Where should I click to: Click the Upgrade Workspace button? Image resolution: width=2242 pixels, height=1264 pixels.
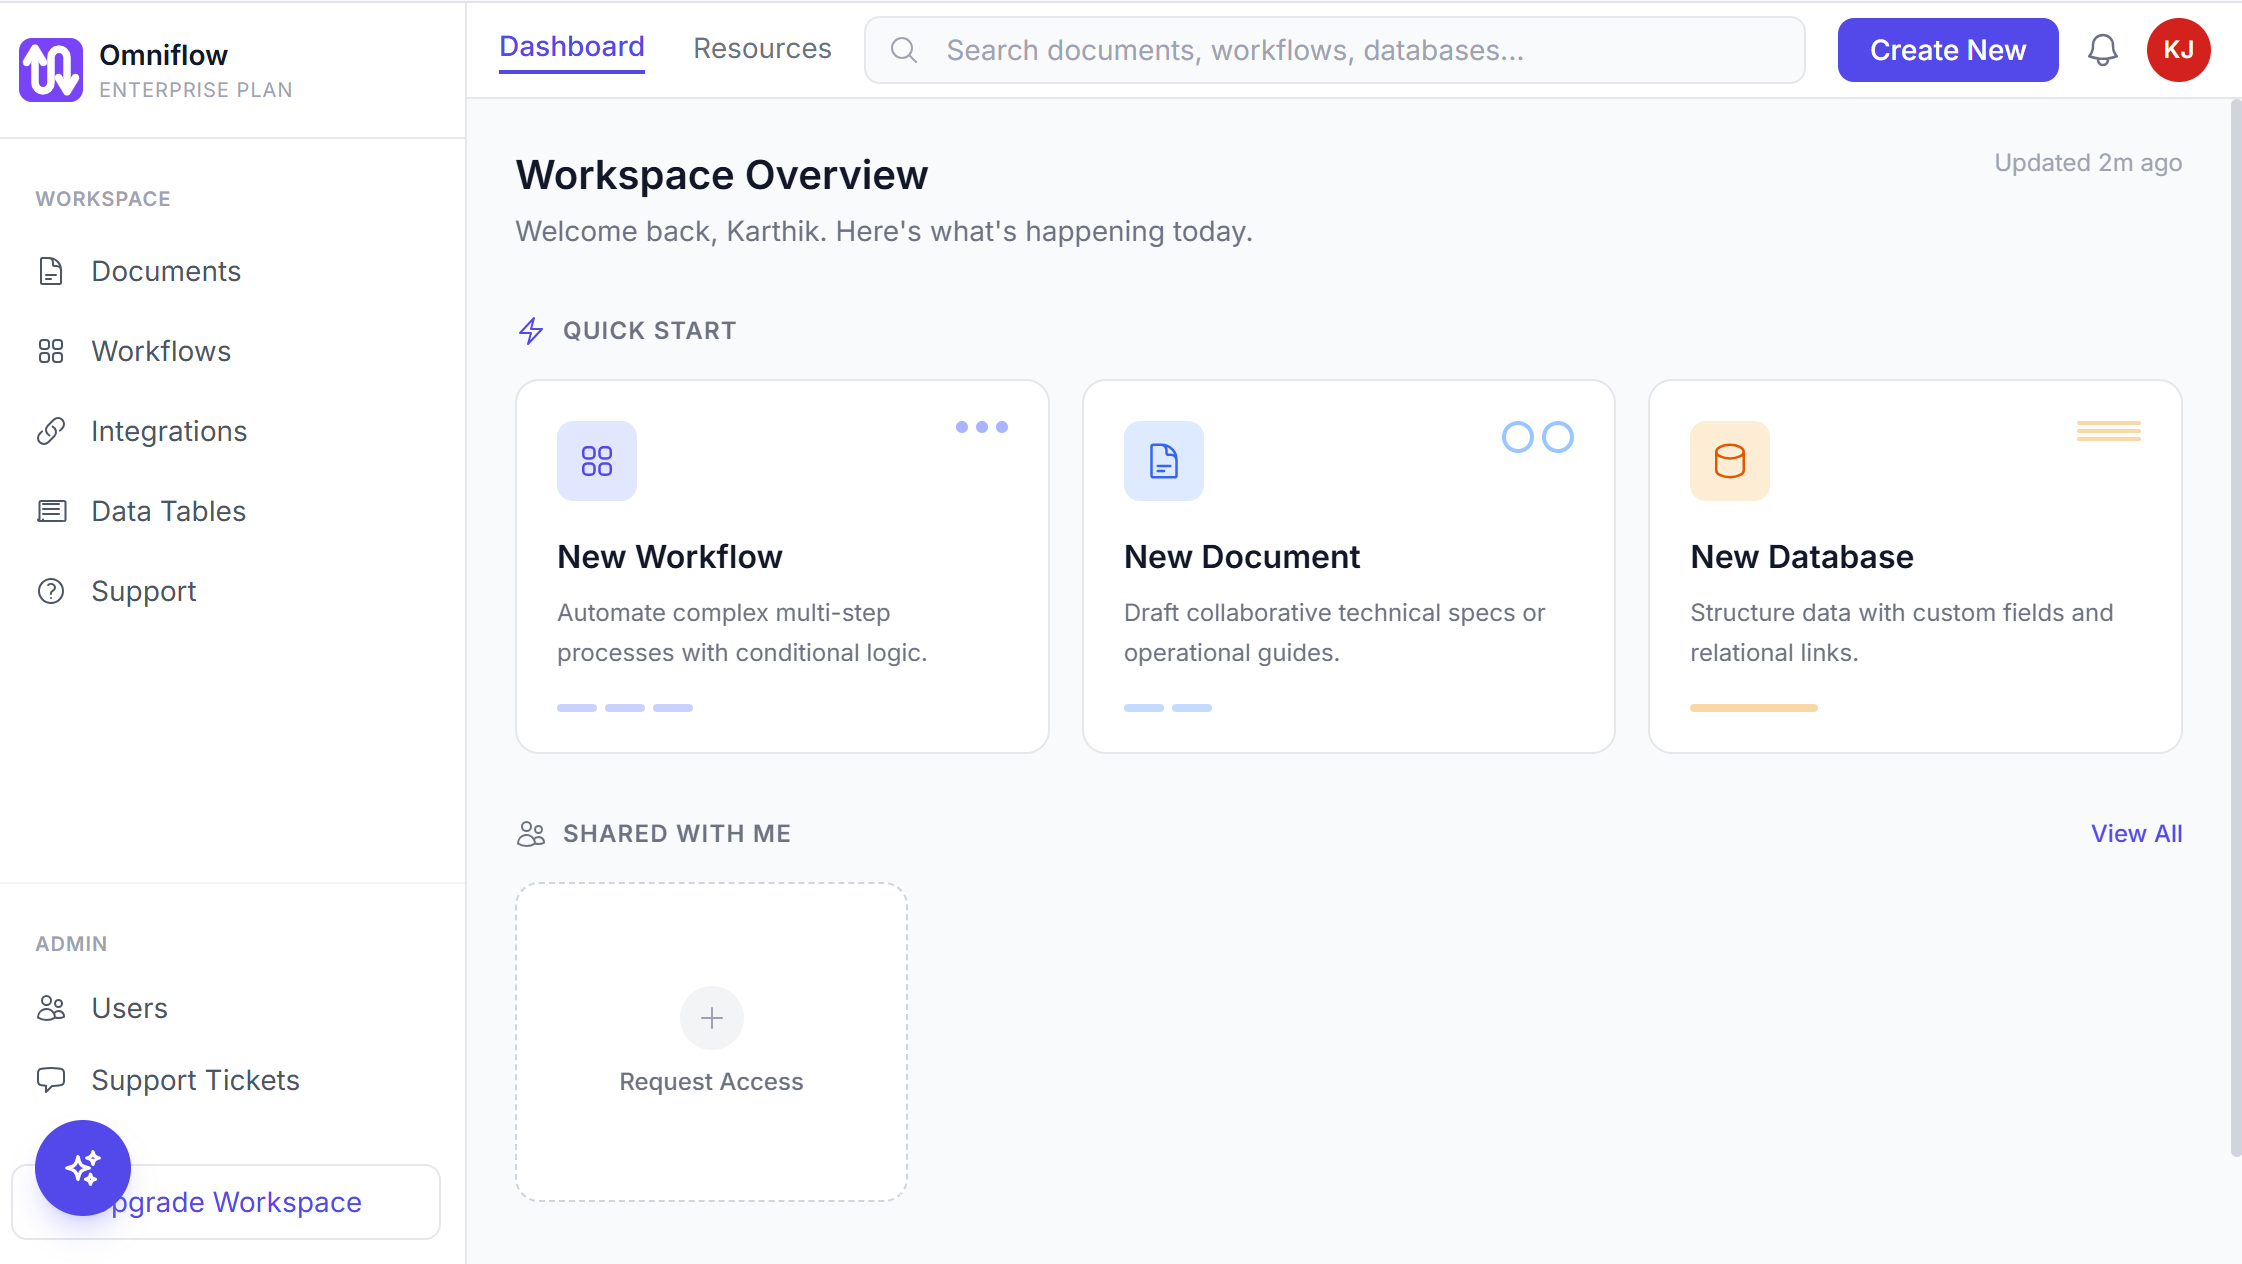pos(226,1202)
